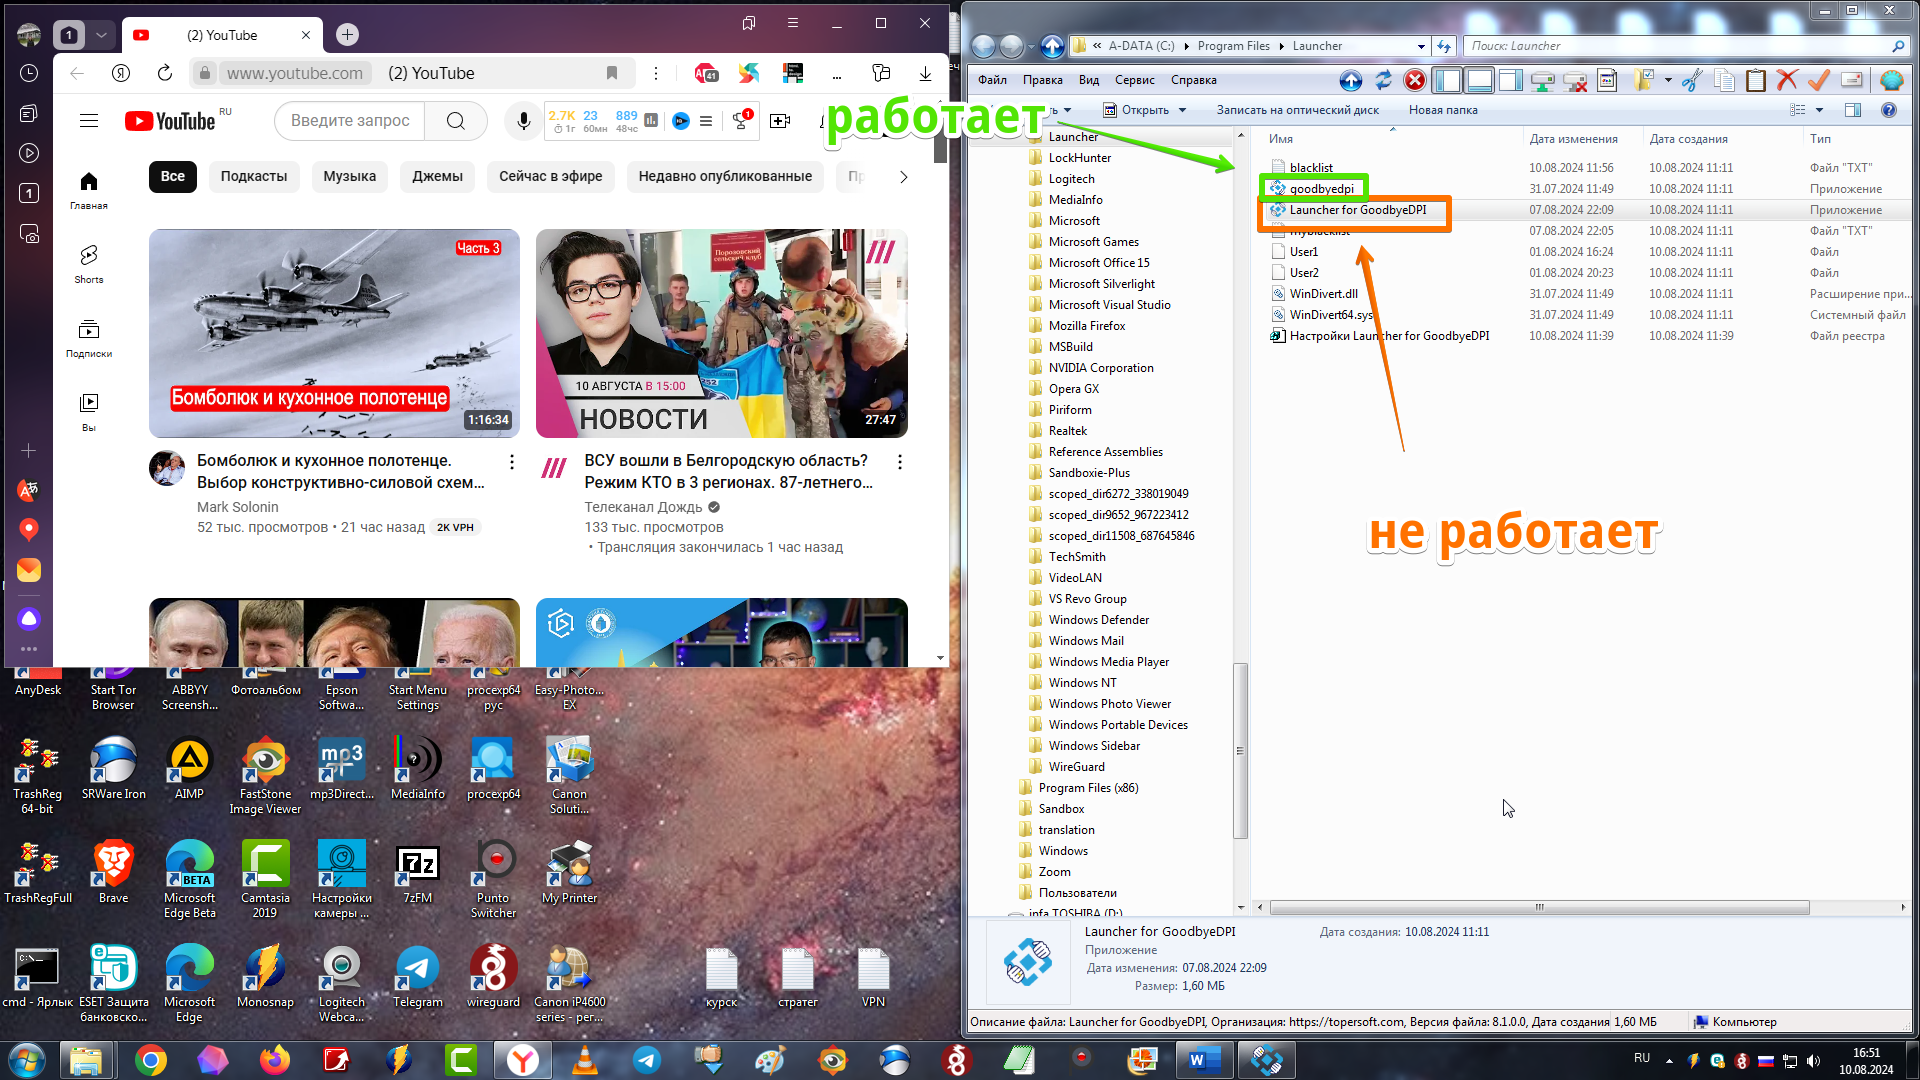Image resolution: width=1920 pixels, height=1080 pixels.
Task: Toggle the preview pane button beside help
Action: (x=1853, y=110)
